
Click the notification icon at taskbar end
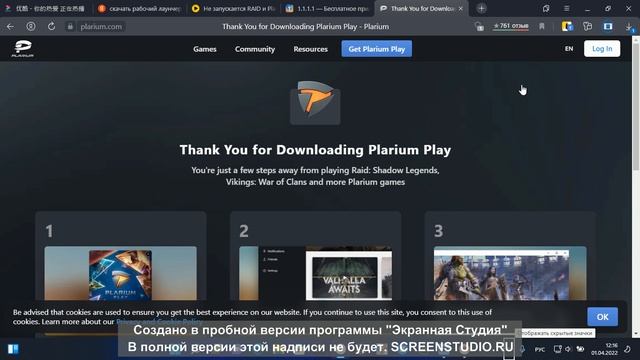pyautogui.click(x=627, y=349)
